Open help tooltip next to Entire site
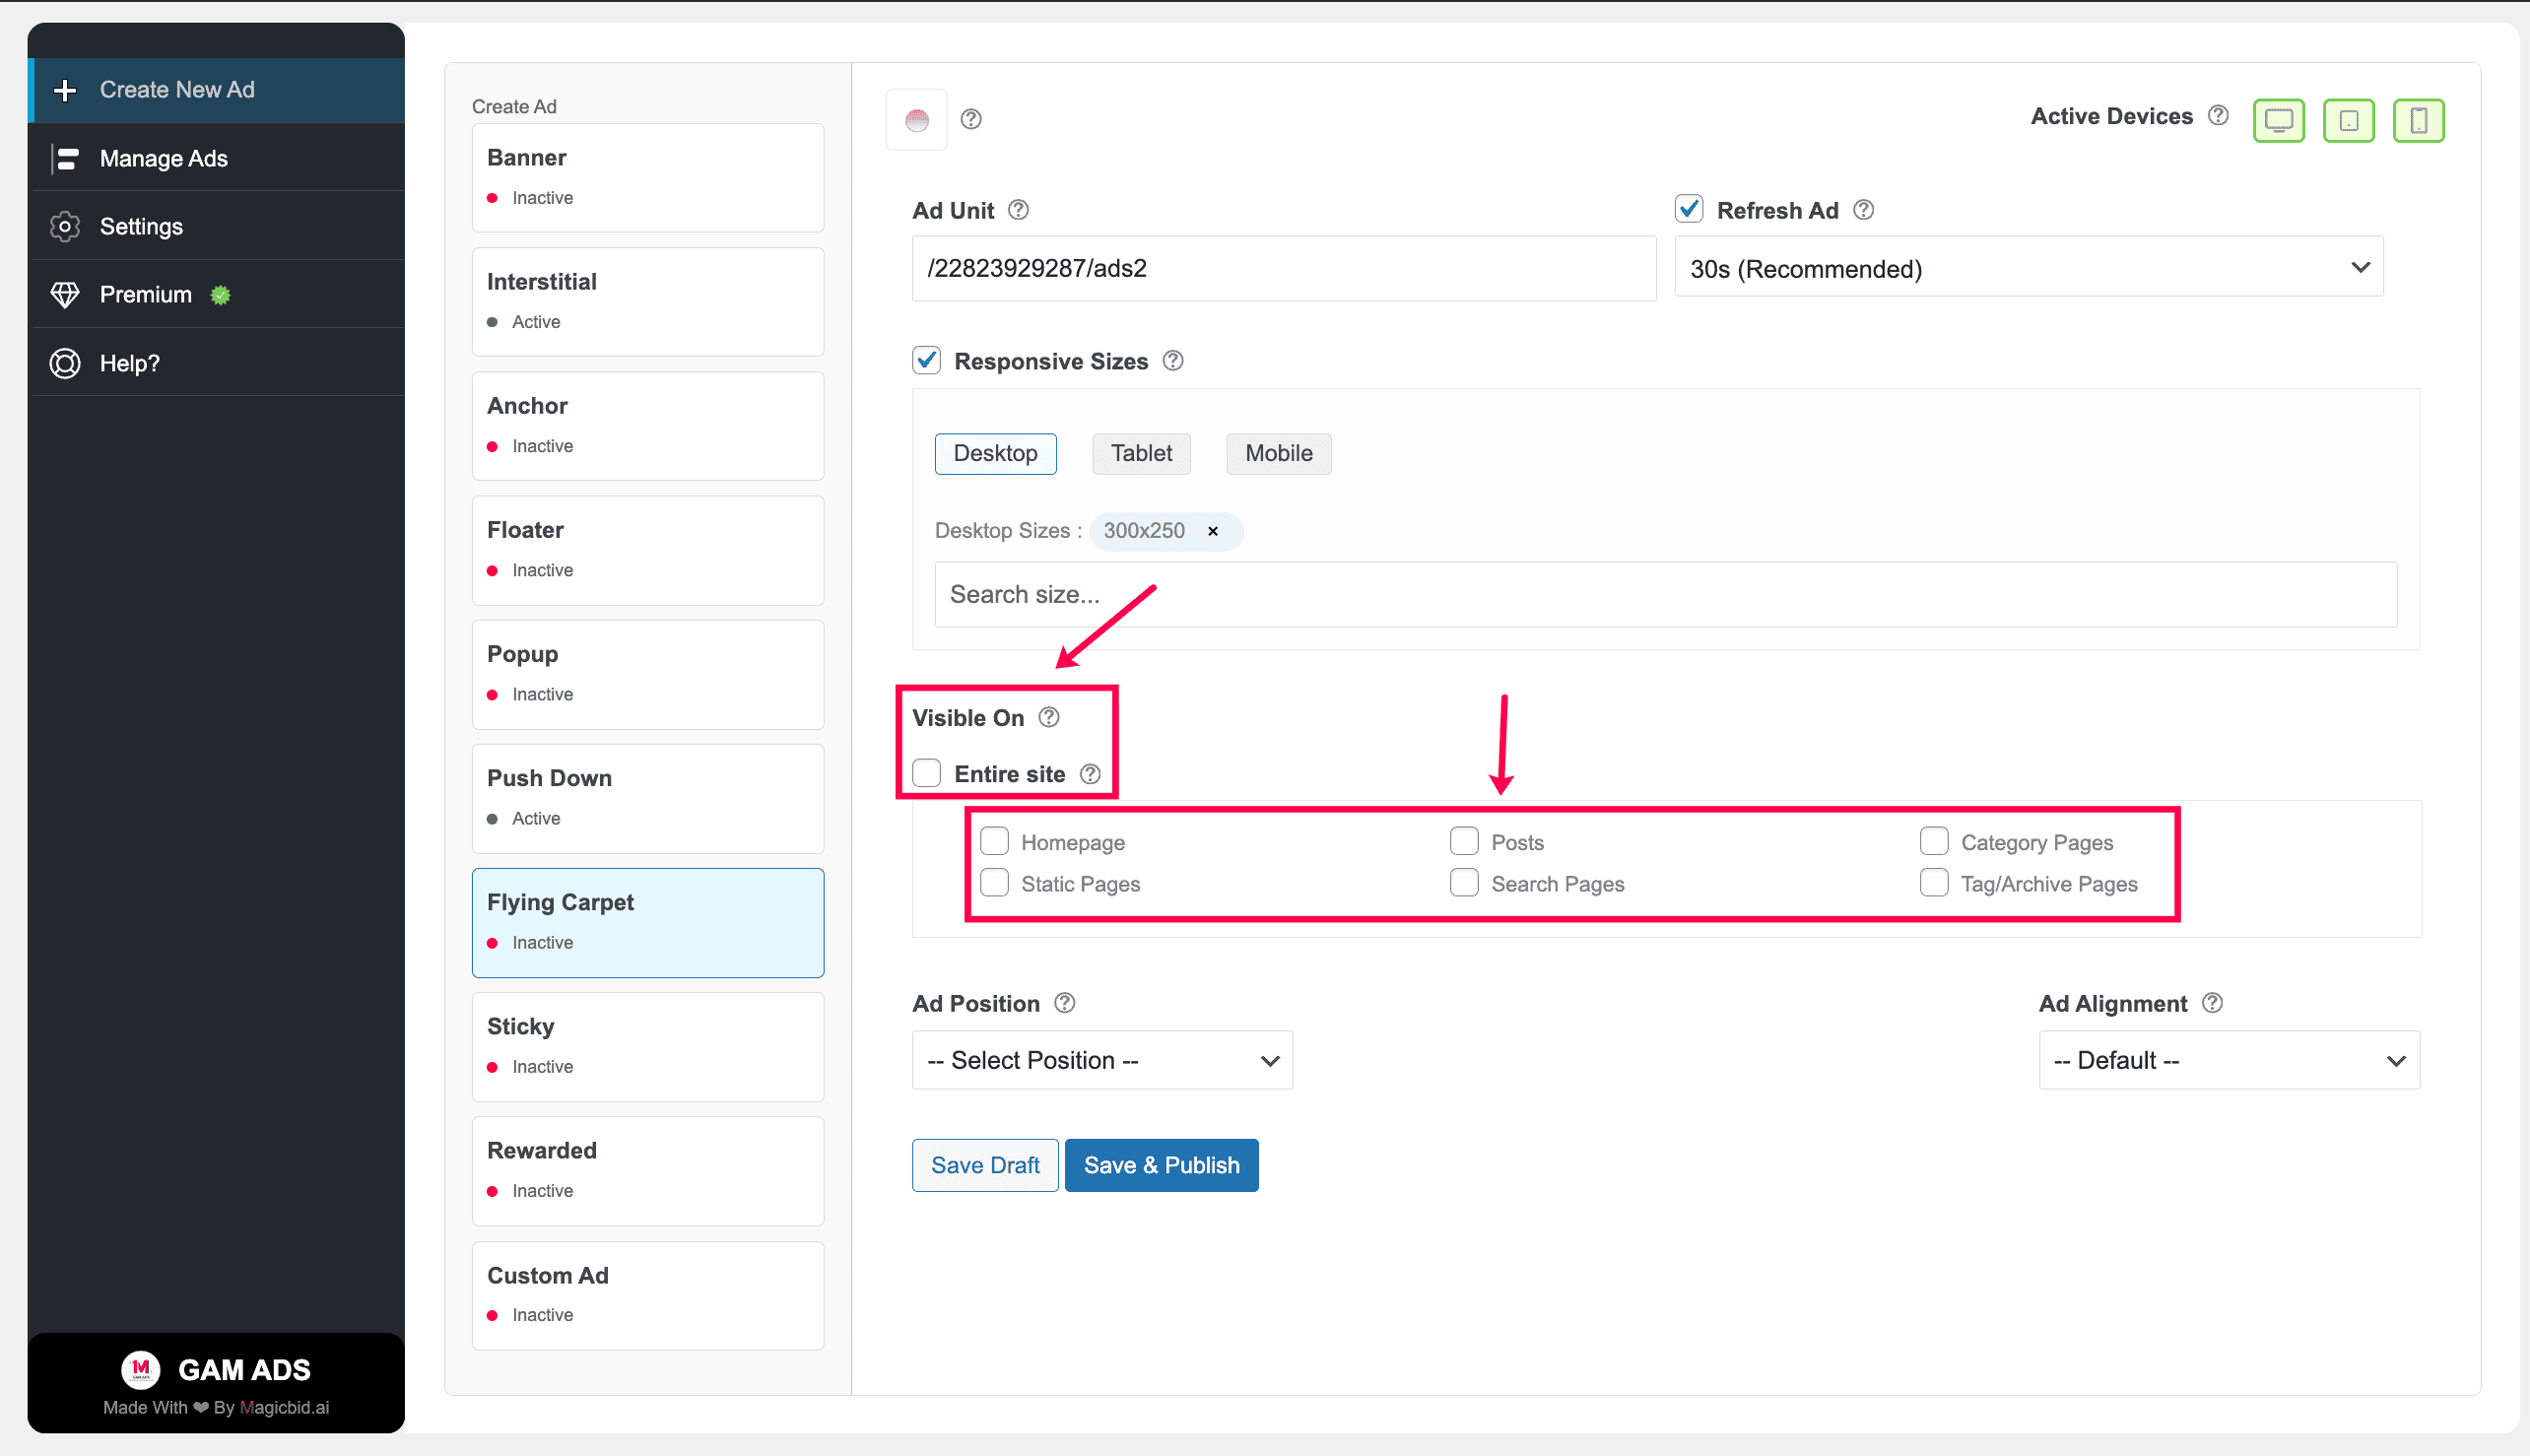Image resolution: width=2530 pixels, height=1456 pixels. [x=1090, y=774]
